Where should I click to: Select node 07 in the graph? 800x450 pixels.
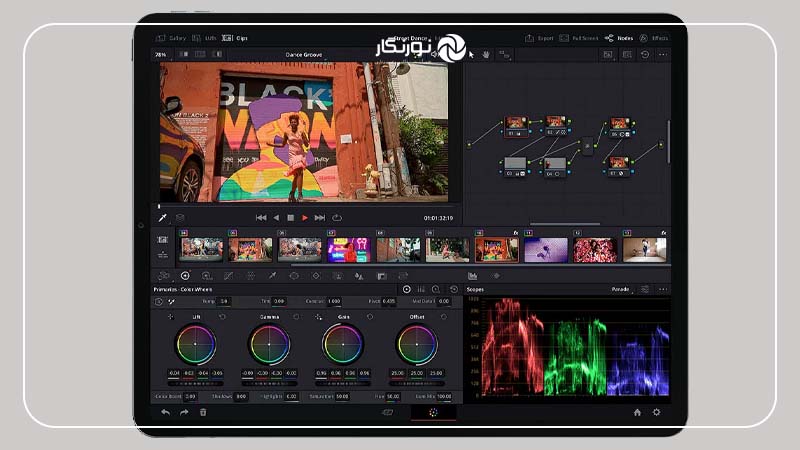pos(618,166)
